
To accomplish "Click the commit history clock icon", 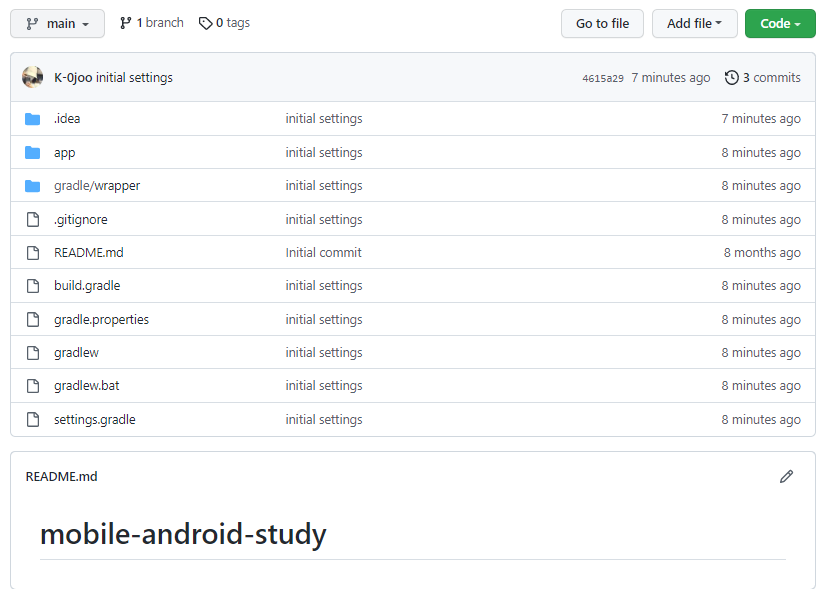I will click(x=732, y=77).
